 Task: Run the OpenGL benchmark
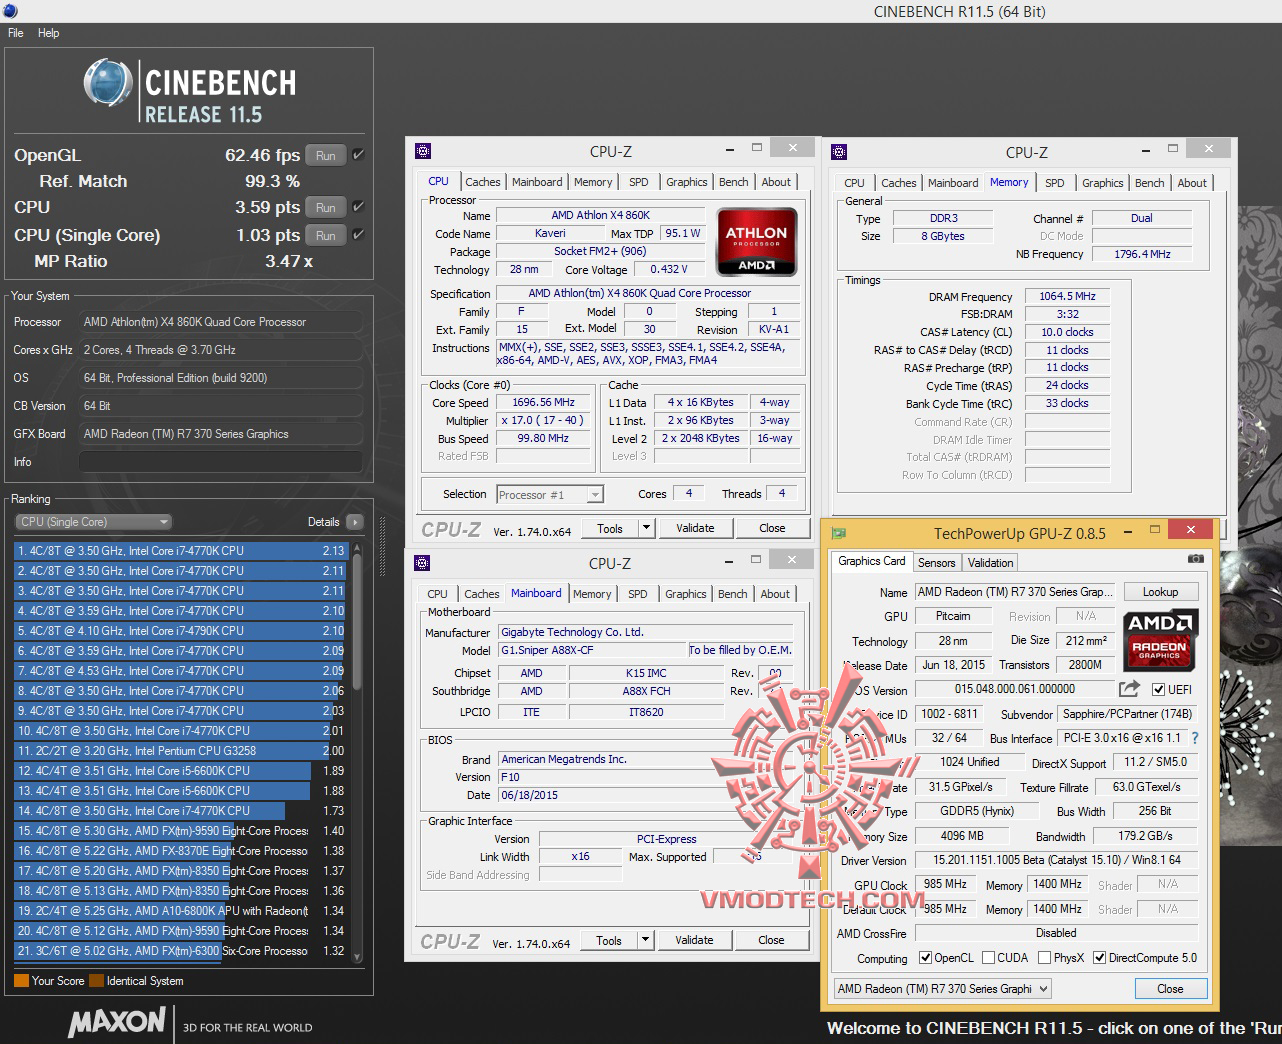326,156
